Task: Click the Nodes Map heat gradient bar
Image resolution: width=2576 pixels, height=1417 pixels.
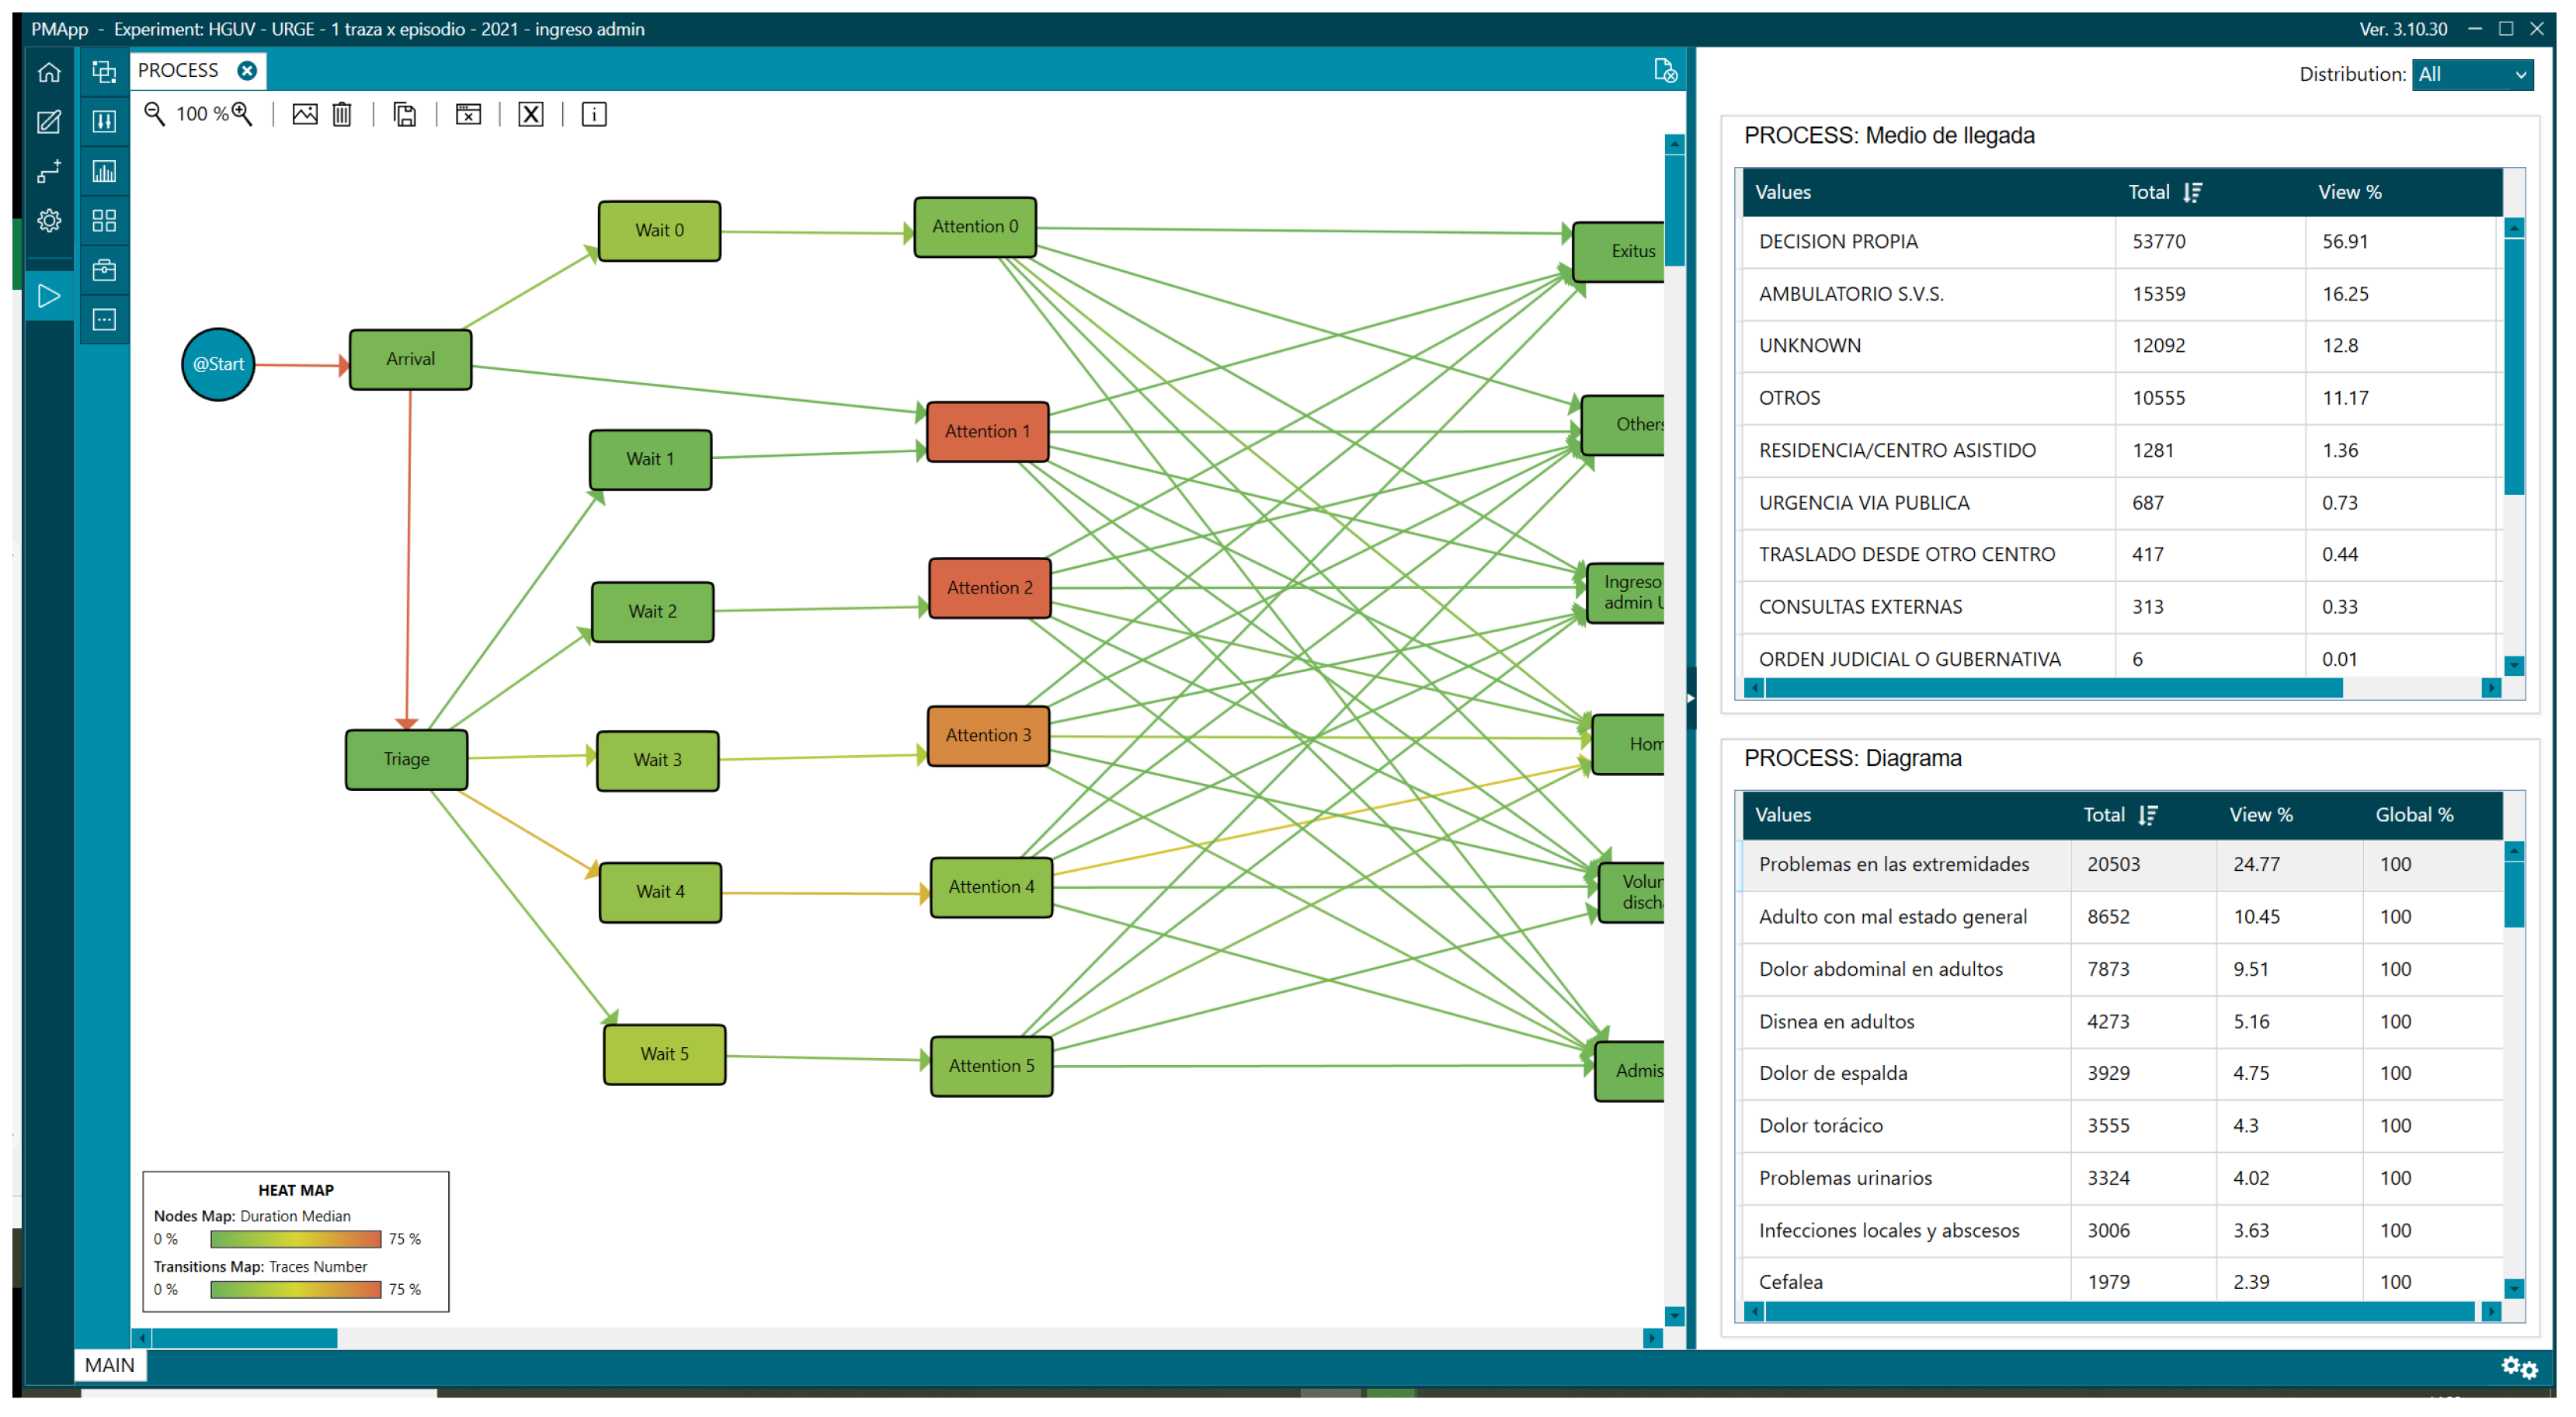Action: [295, 1239]
